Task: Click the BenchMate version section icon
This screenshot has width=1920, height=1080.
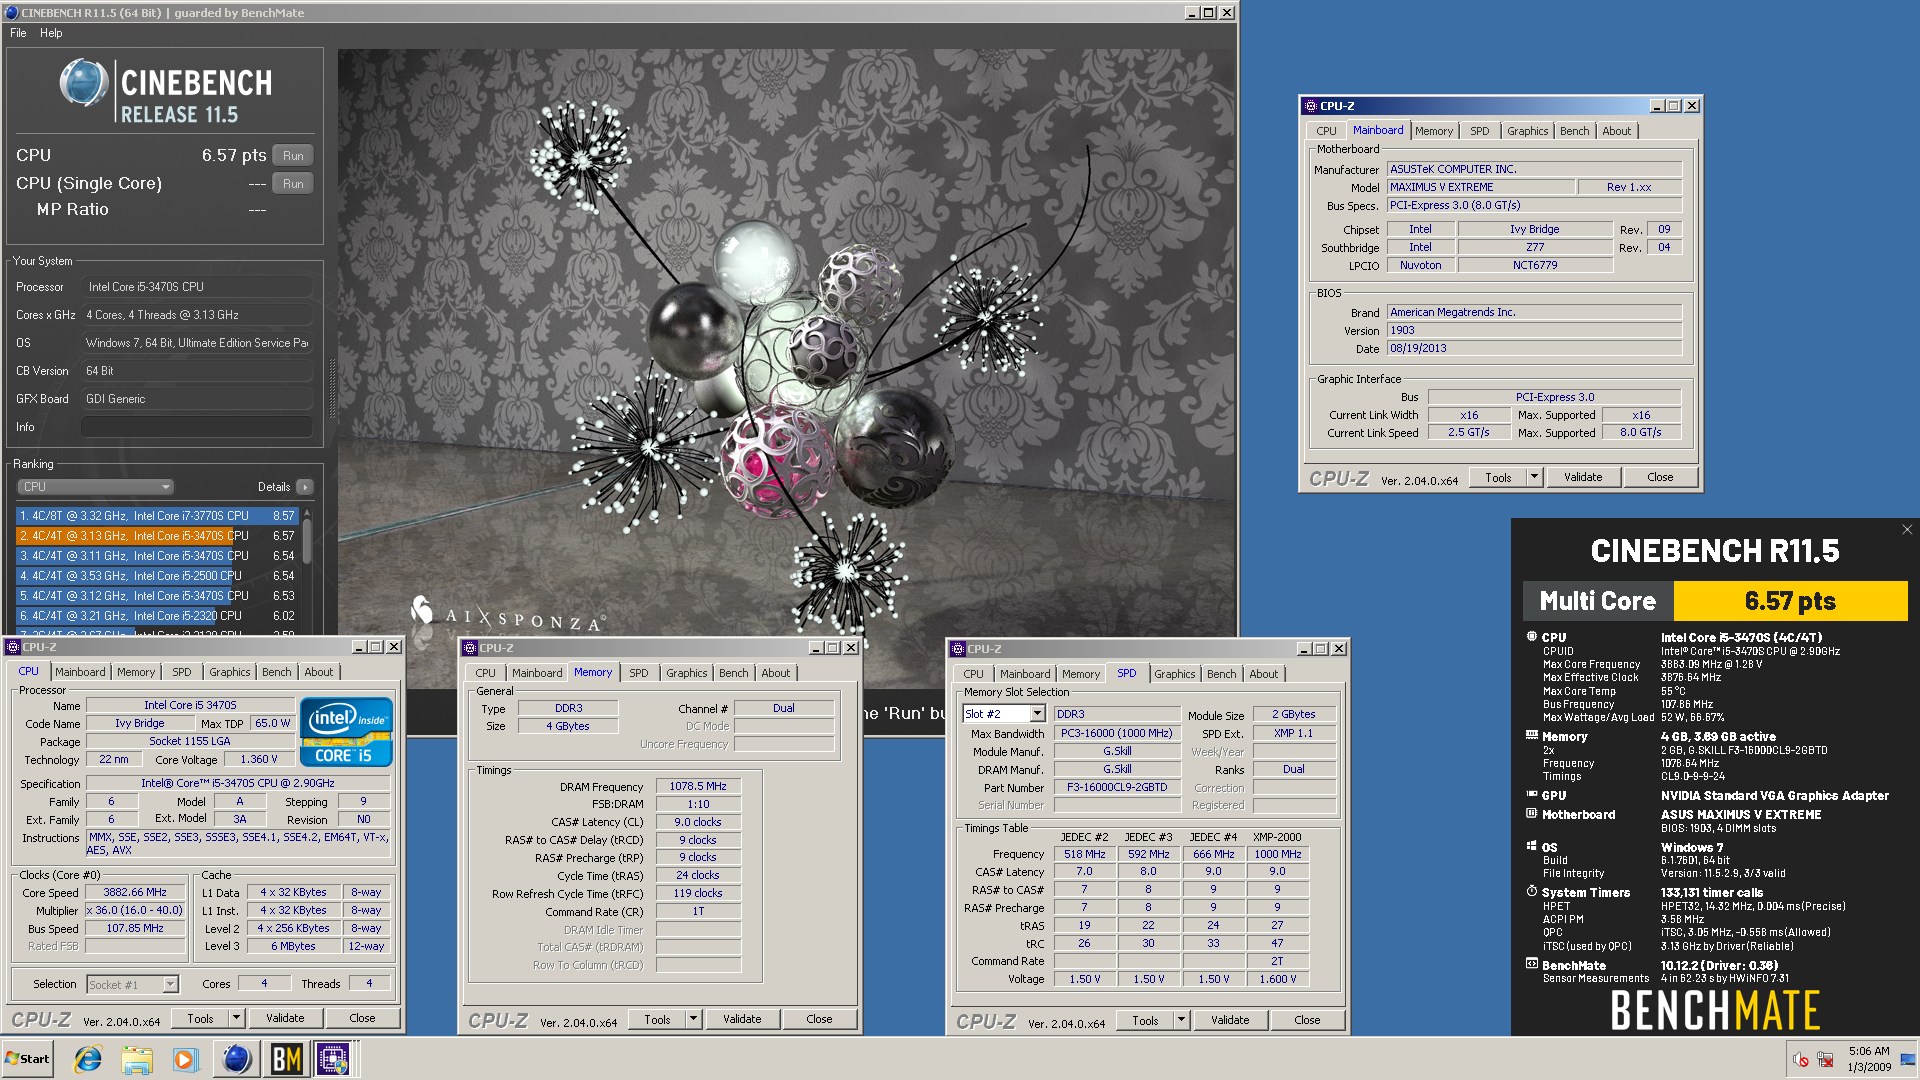Action: tap(1531, 964)
